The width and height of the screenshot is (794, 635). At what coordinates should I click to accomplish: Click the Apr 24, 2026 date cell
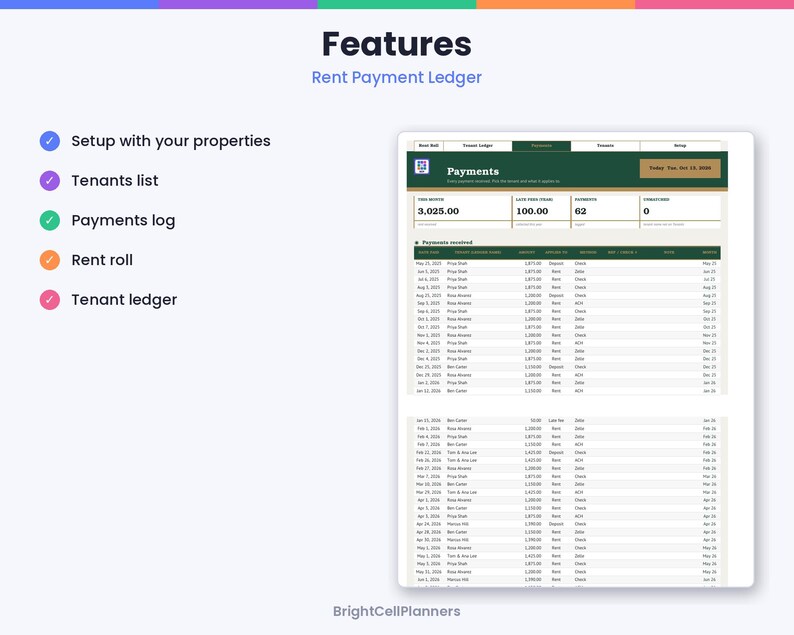428,524
